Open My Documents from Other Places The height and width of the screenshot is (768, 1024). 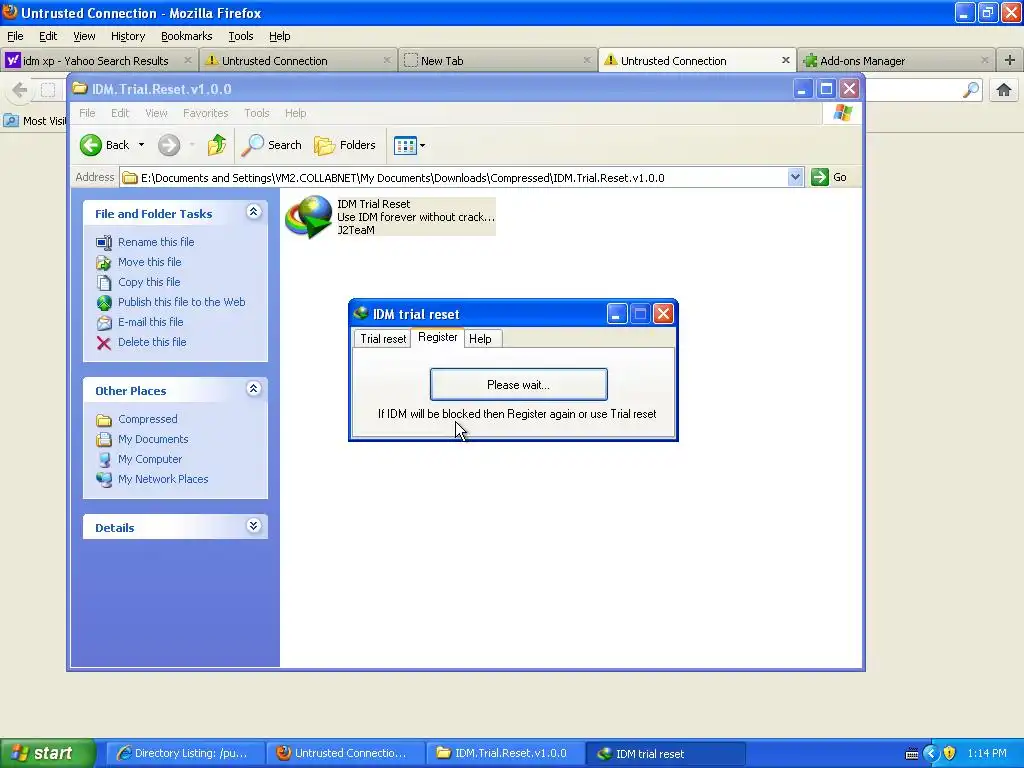click(153, 439)
